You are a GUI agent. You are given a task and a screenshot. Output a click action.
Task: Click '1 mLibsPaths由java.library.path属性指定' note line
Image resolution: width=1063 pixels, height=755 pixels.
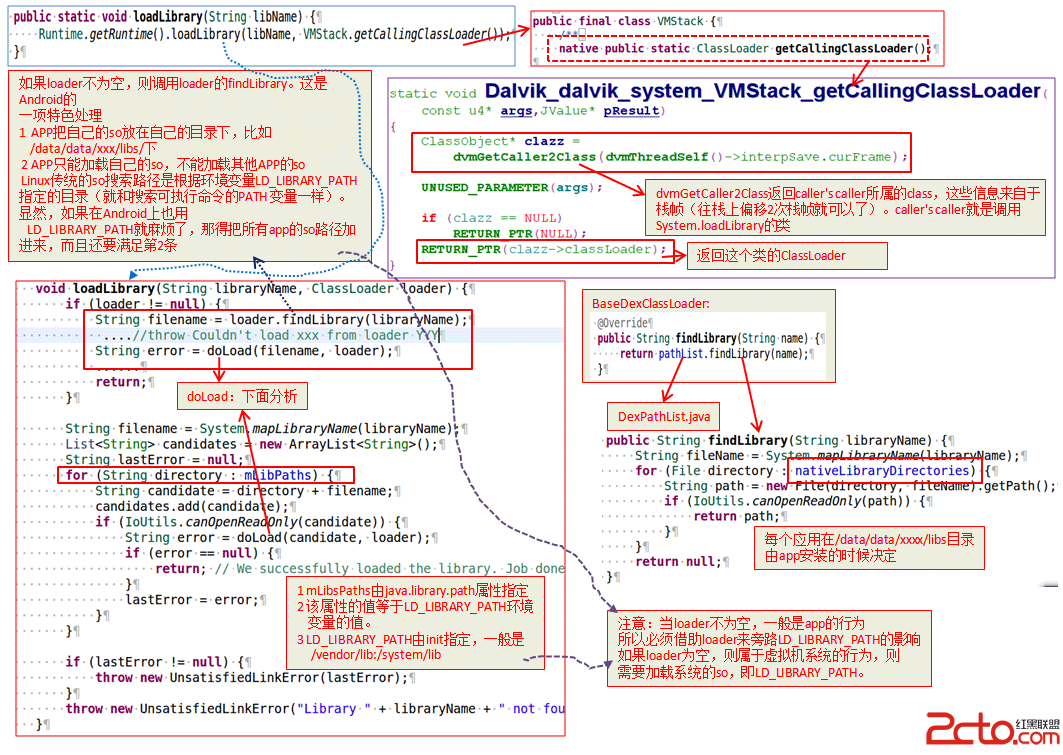(412, 590)
